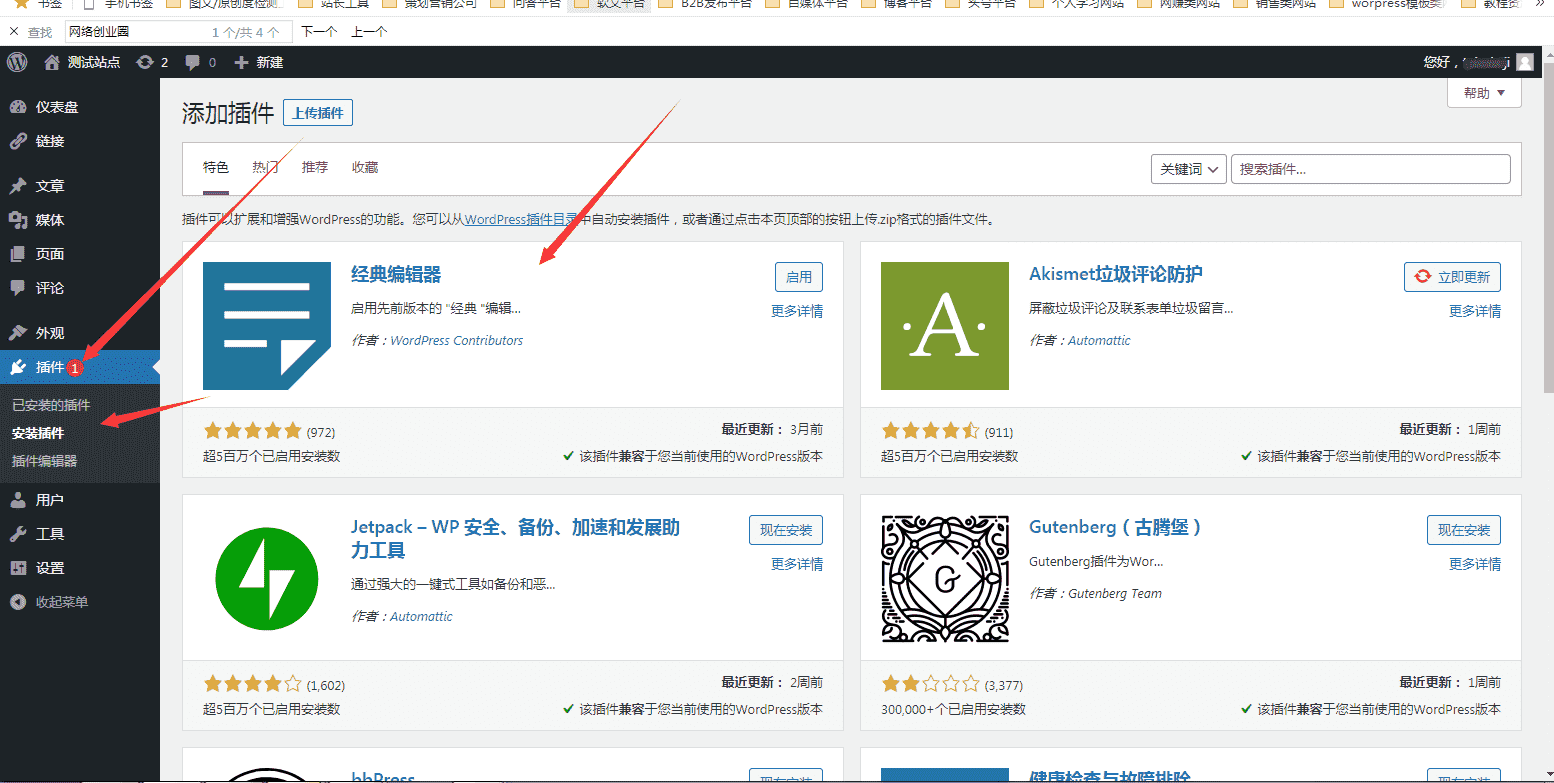Open the Gutenberg Team author link
This screenshot has height=783, width=1554.
[x=1115, y=593]
